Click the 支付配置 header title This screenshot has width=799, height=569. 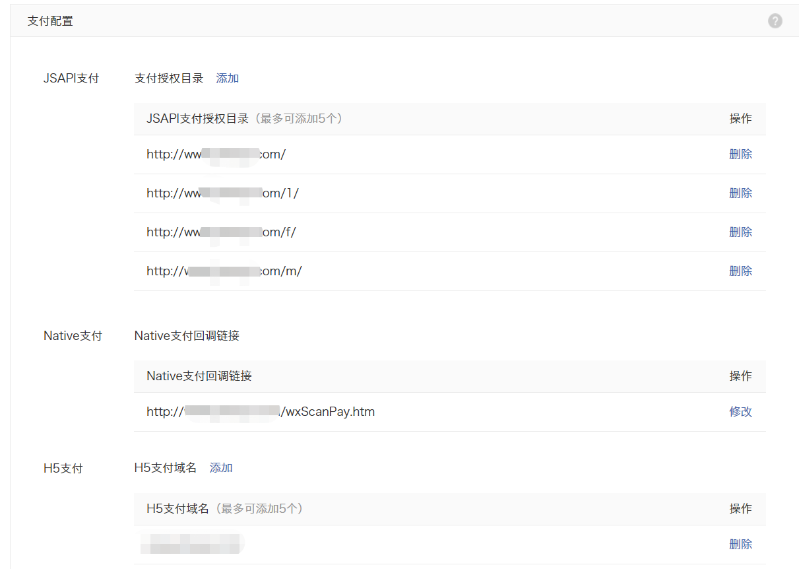coord(50,21)
